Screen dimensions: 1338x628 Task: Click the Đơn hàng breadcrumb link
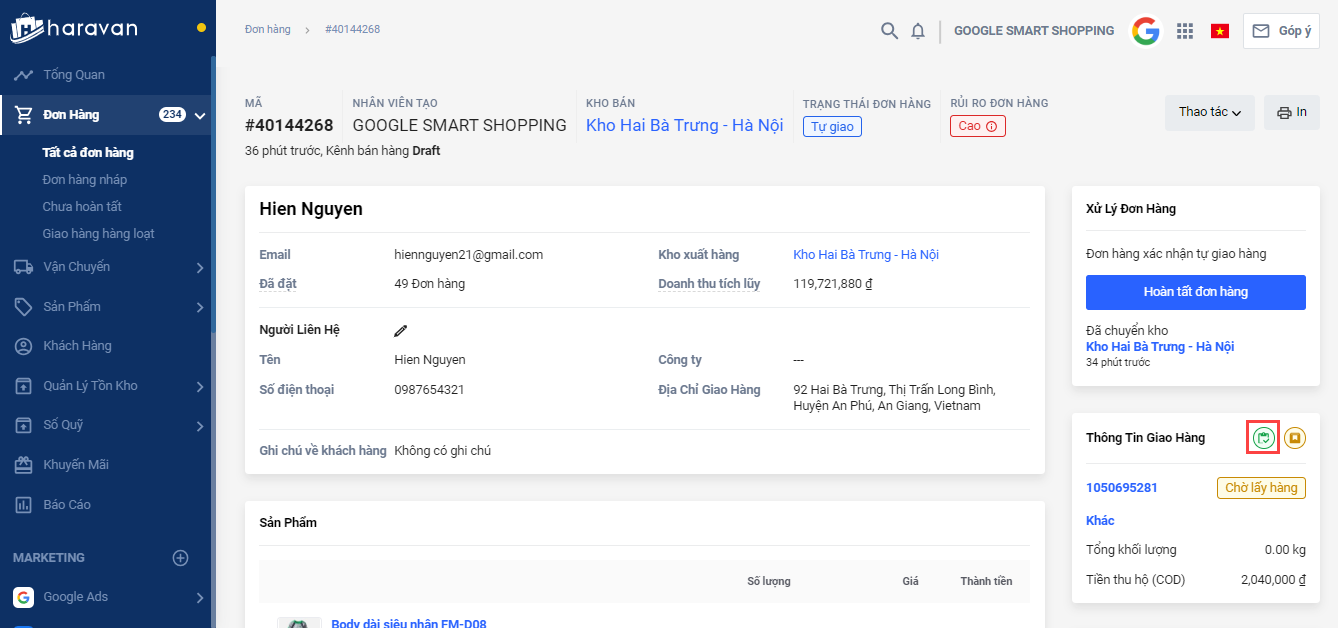(x=267, y=29)
